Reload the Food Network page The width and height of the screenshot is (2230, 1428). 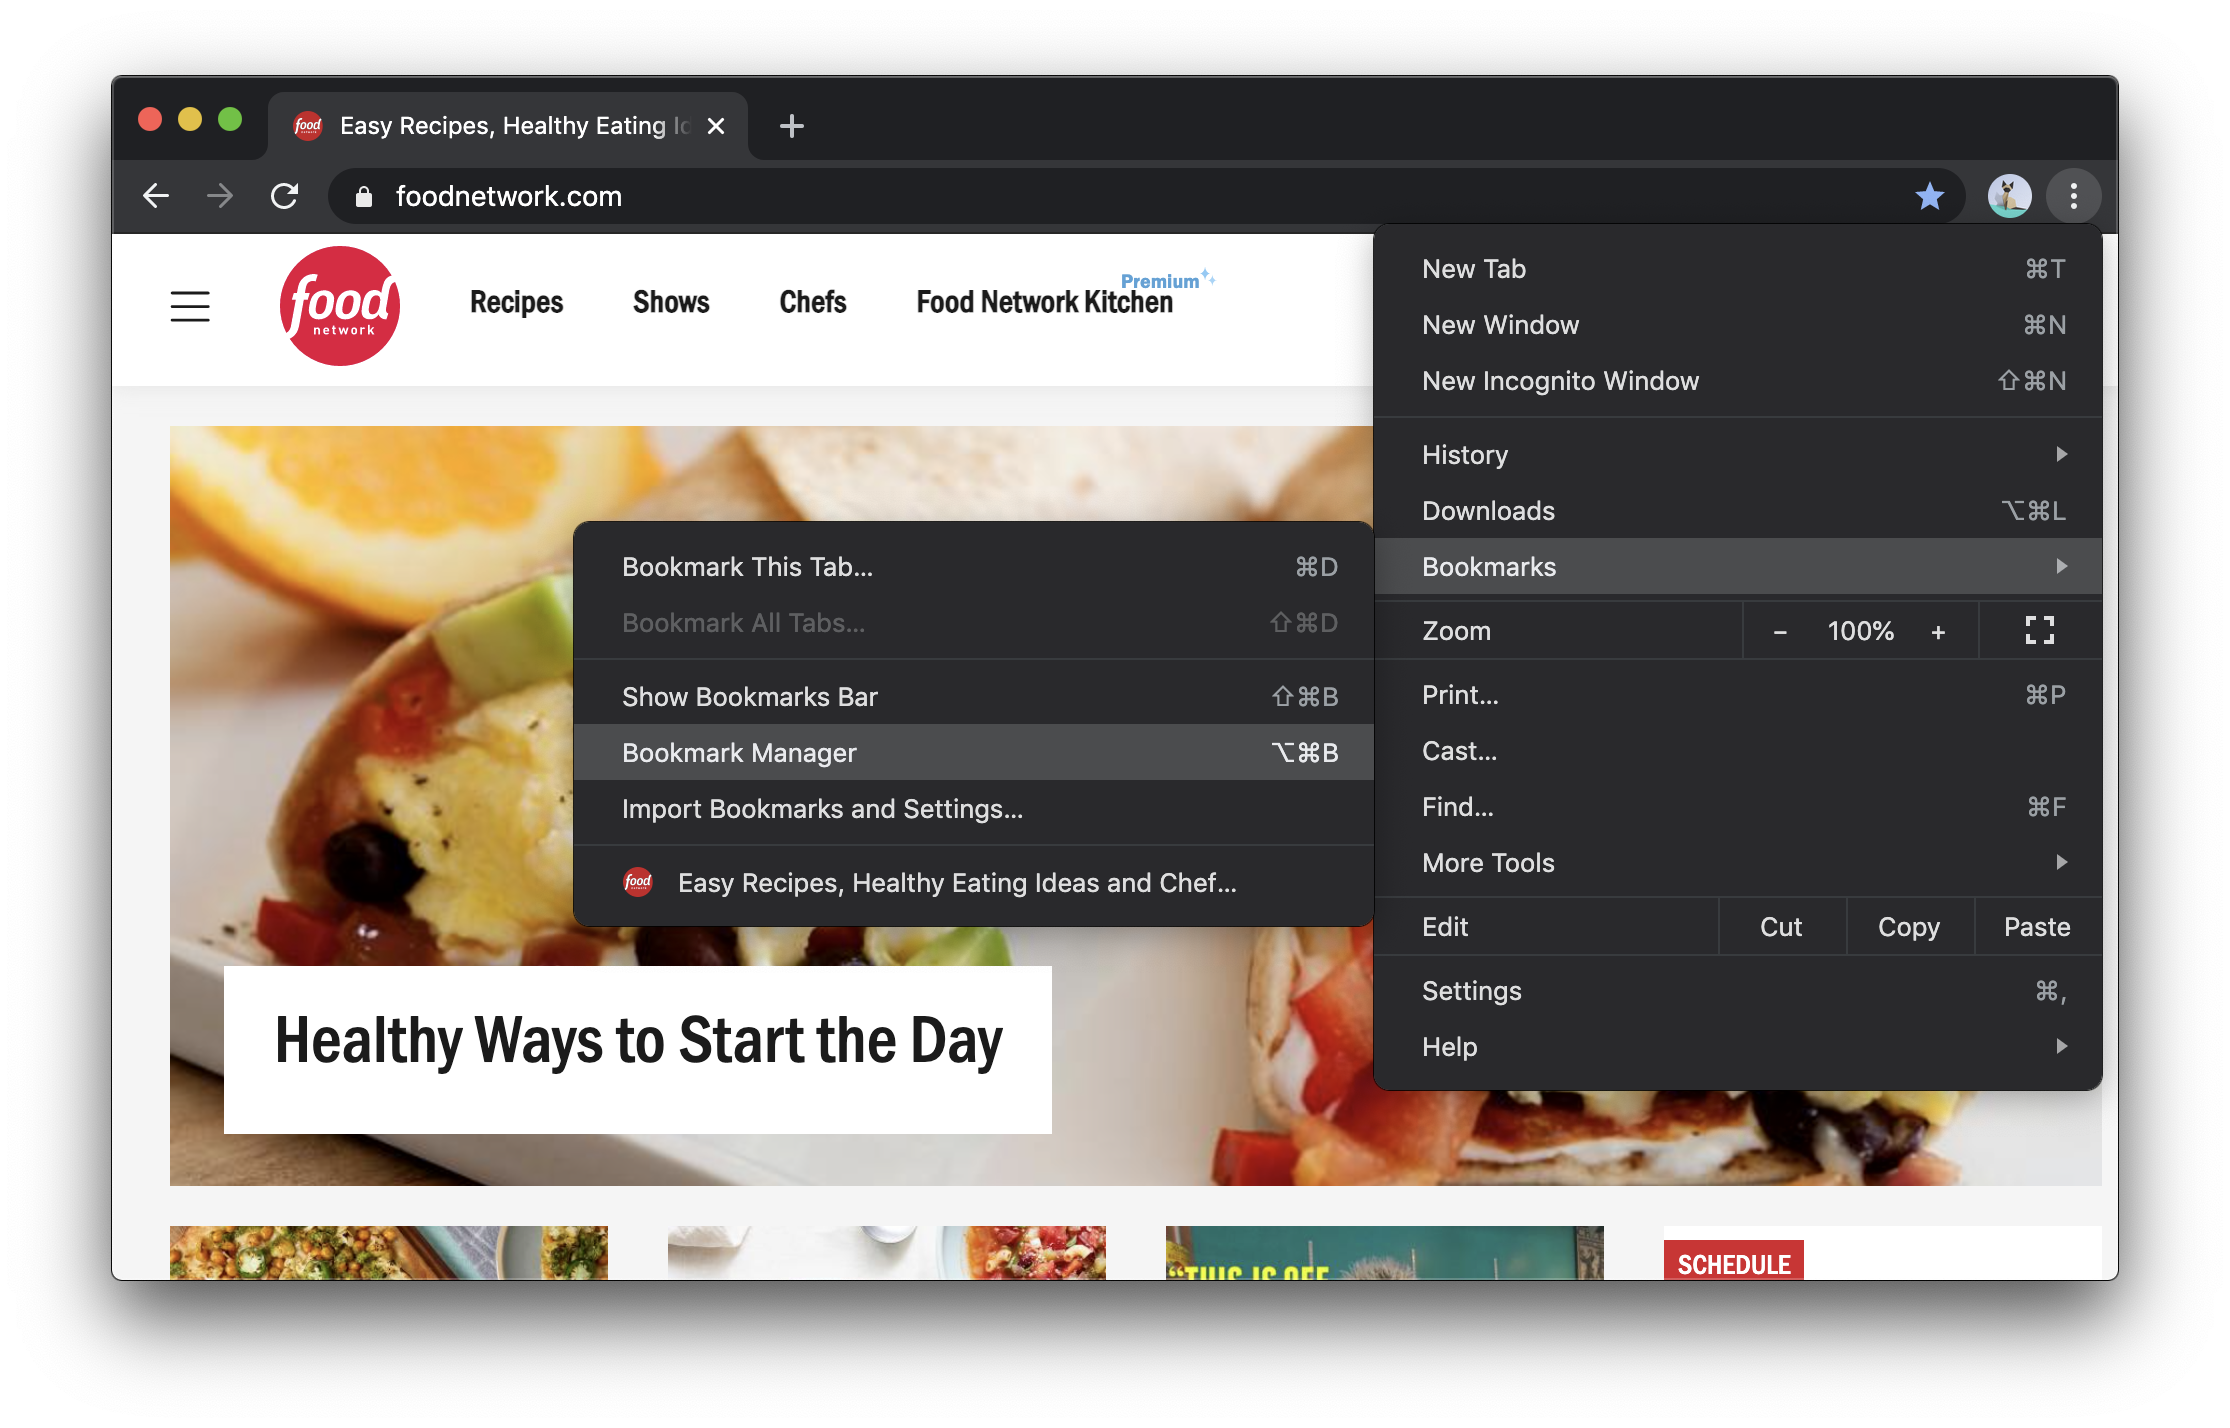point(285,196)
